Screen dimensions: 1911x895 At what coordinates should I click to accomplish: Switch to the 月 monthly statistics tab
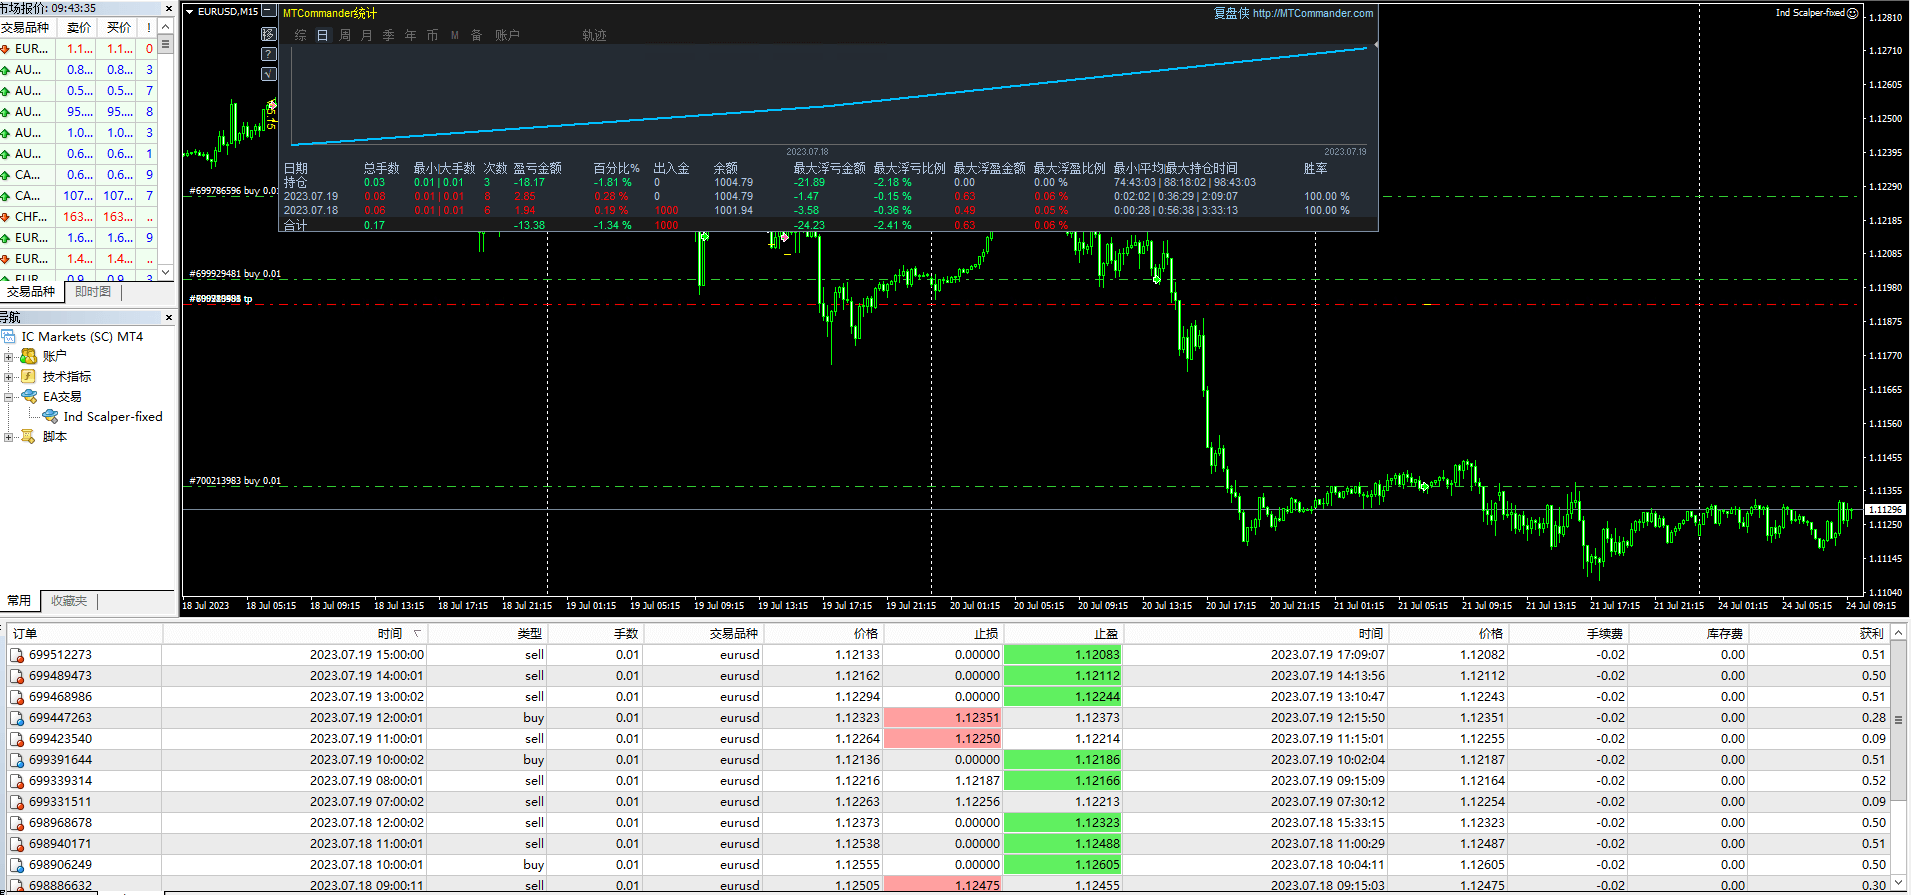[x=367, y=35]
